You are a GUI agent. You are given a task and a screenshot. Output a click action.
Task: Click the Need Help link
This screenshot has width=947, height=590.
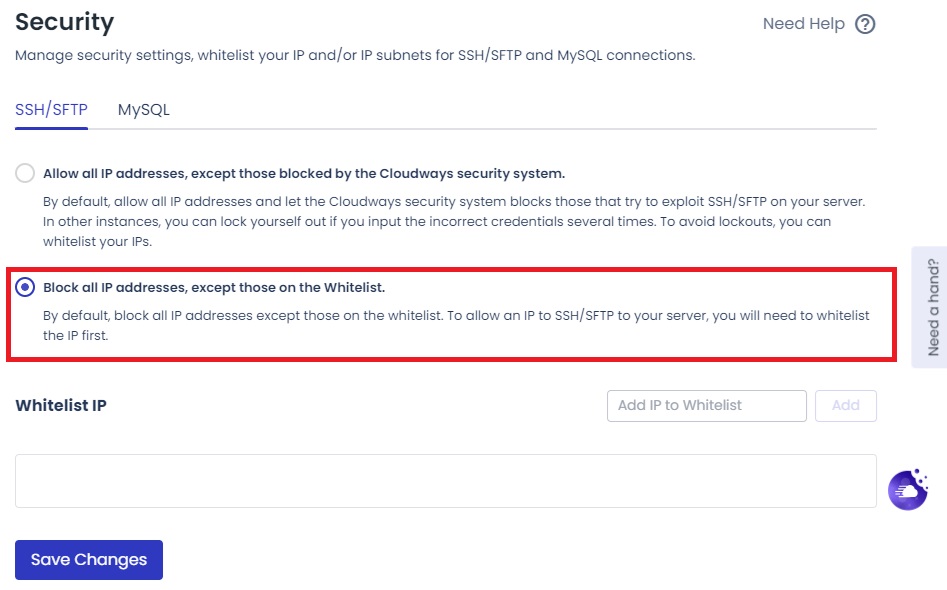(x=803, y=24)
